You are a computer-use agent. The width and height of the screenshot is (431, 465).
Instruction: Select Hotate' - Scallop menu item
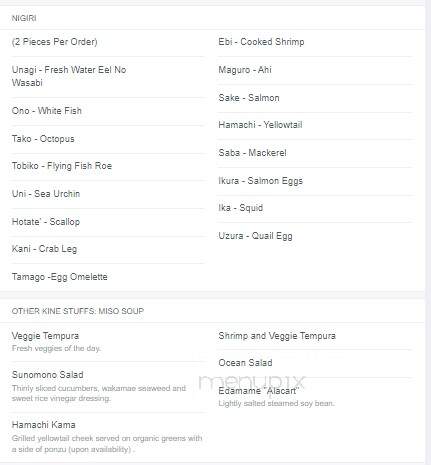tap(46, 222)
